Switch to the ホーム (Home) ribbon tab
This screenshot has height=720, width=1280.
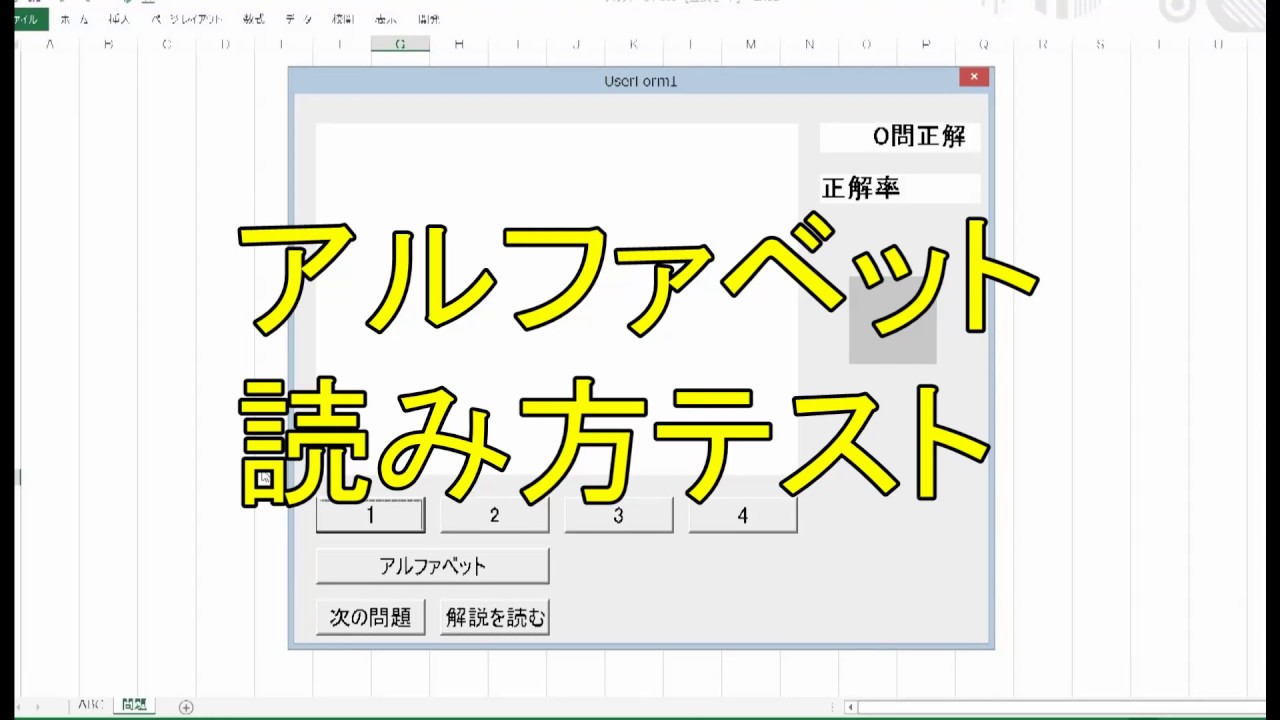tap(74, 19)
